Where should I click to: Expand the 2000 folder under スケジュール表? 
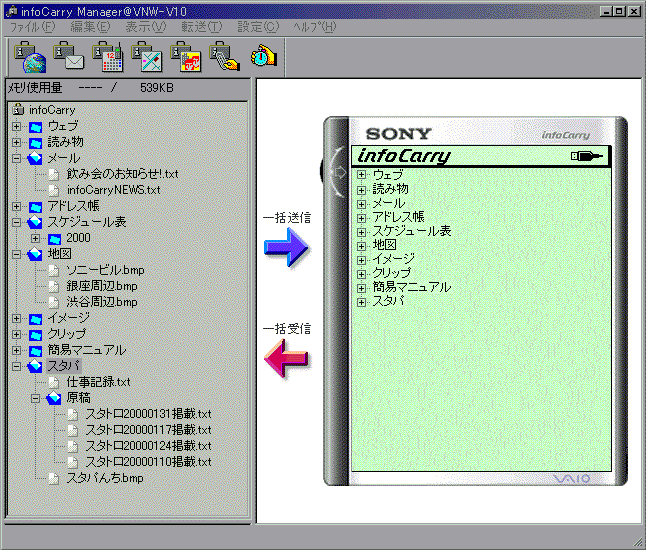pos(36,238)
